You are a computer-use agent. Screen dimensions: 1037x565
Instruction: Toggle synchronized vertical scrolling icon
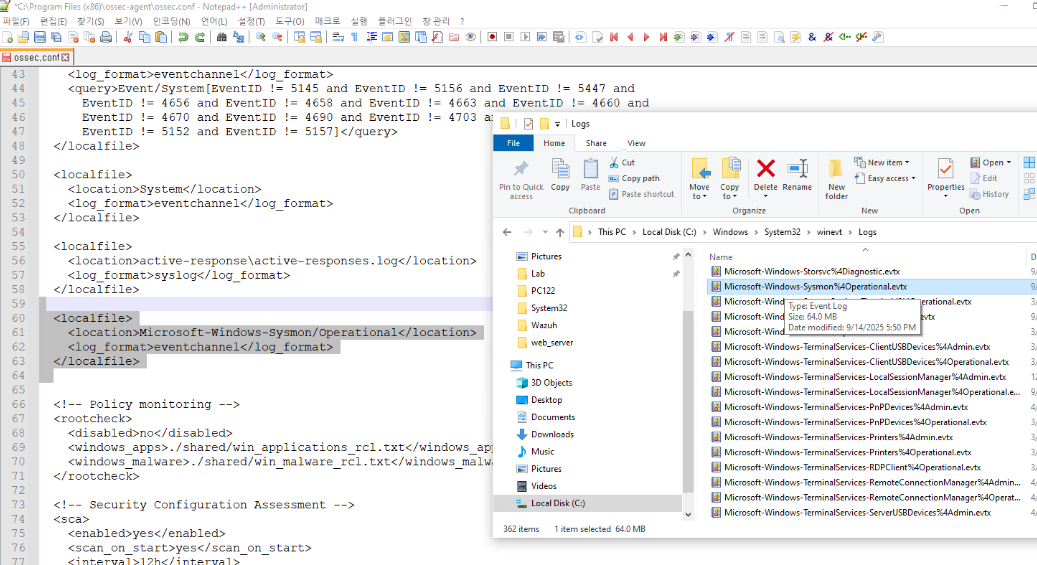pos(300,37)
